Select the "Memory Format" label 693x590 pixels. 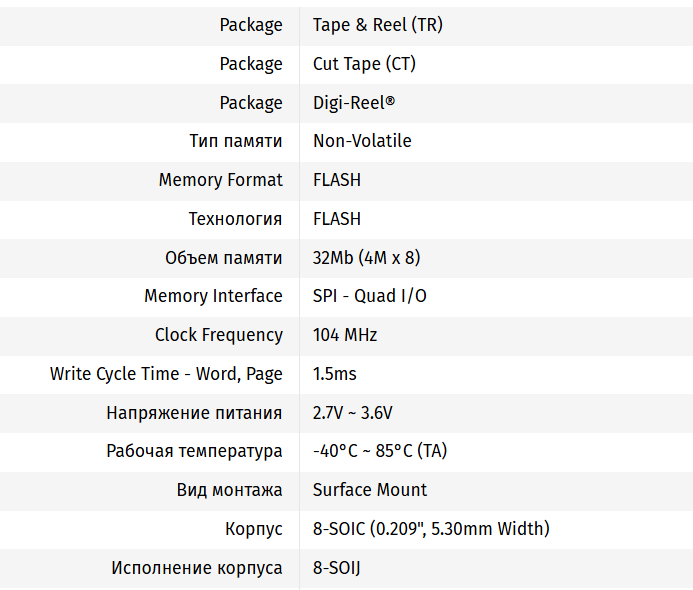220,180
